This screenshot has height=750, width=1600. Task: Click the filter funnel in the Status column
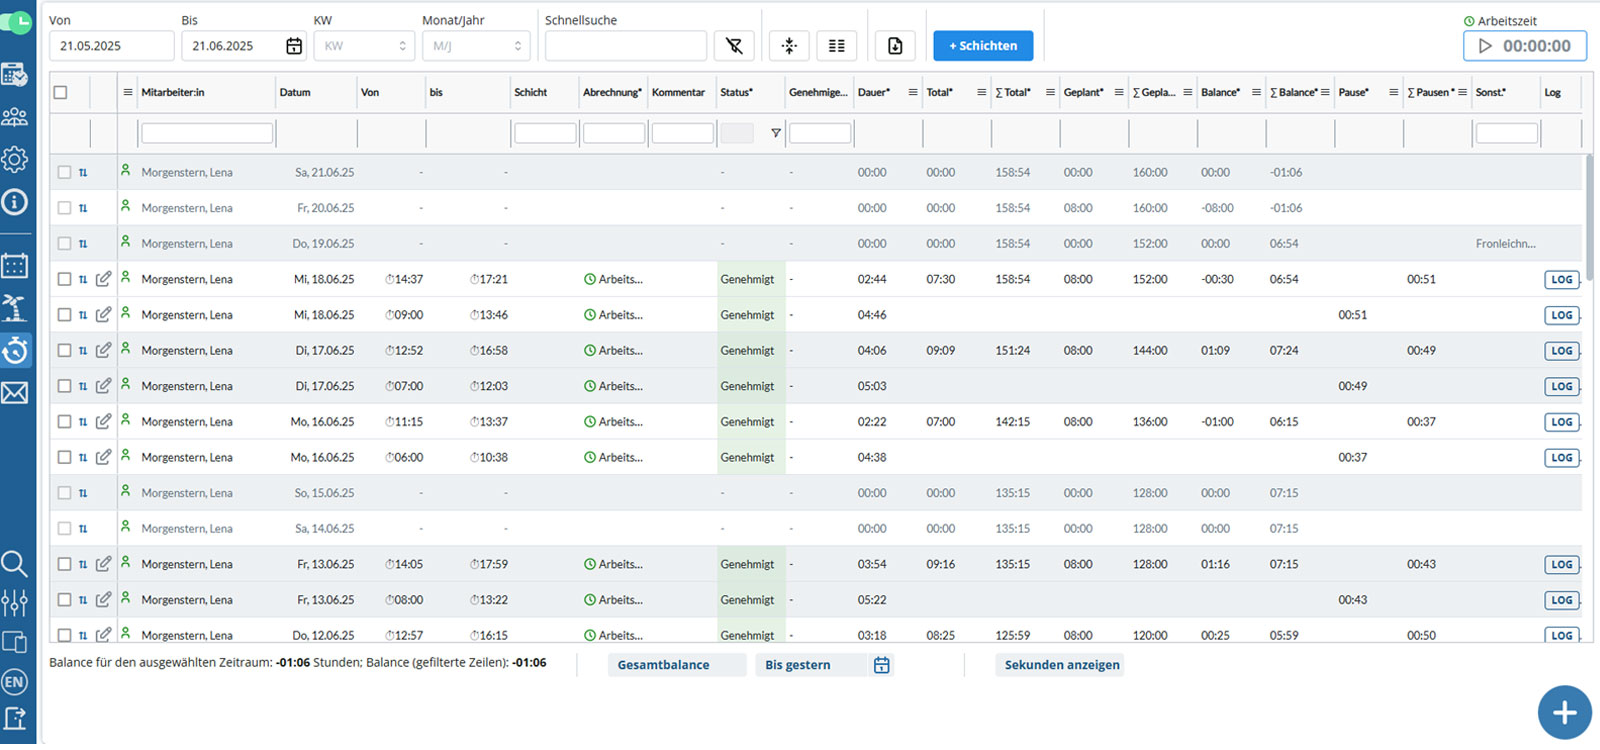(x=776, y=133)
